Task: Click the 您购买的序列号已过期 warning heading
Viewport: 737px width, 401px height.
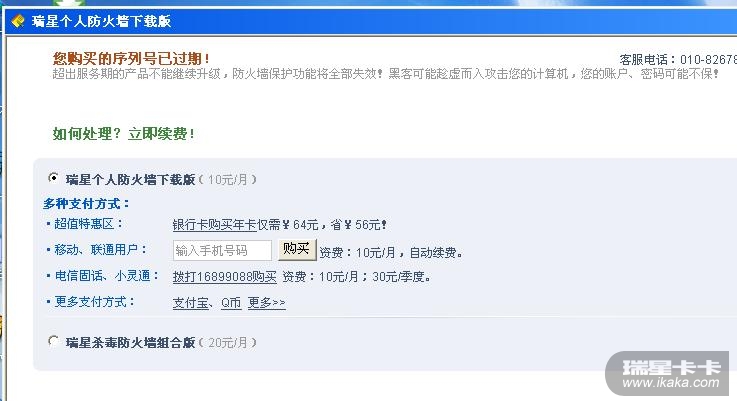Action: (x=131, y=58)
